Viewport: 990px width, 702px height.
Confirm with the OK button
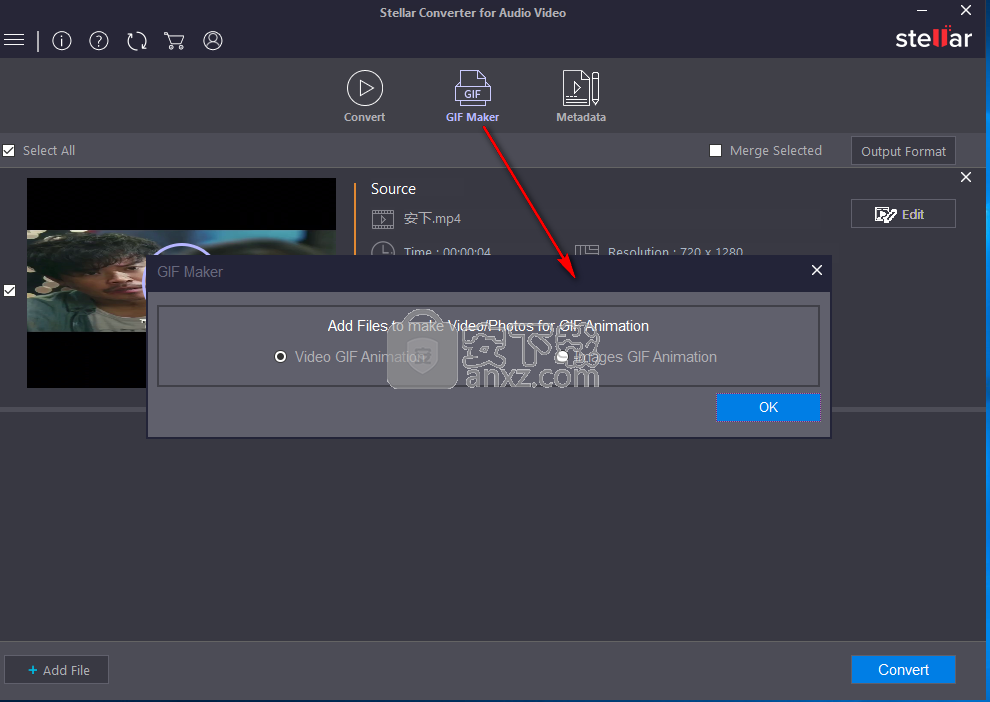768,407
